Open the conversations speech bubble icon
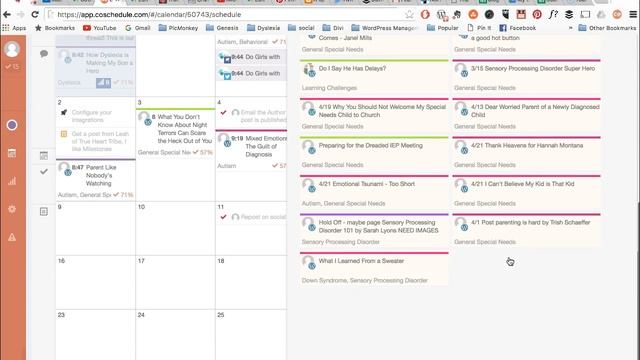Image resolution: width=640 pixels, height=360 pixels. point(44,53)
